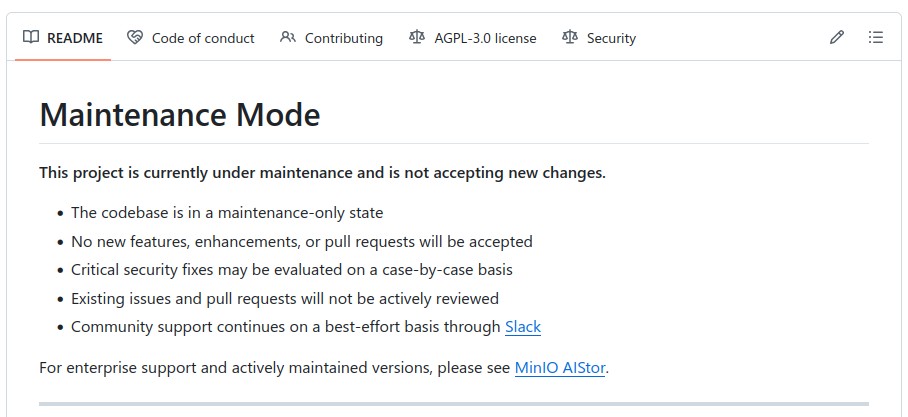The height and width of the screenshot is (417, 908).
Task: Show the AGPL-3.0 license tab
Action: point(485,38)
